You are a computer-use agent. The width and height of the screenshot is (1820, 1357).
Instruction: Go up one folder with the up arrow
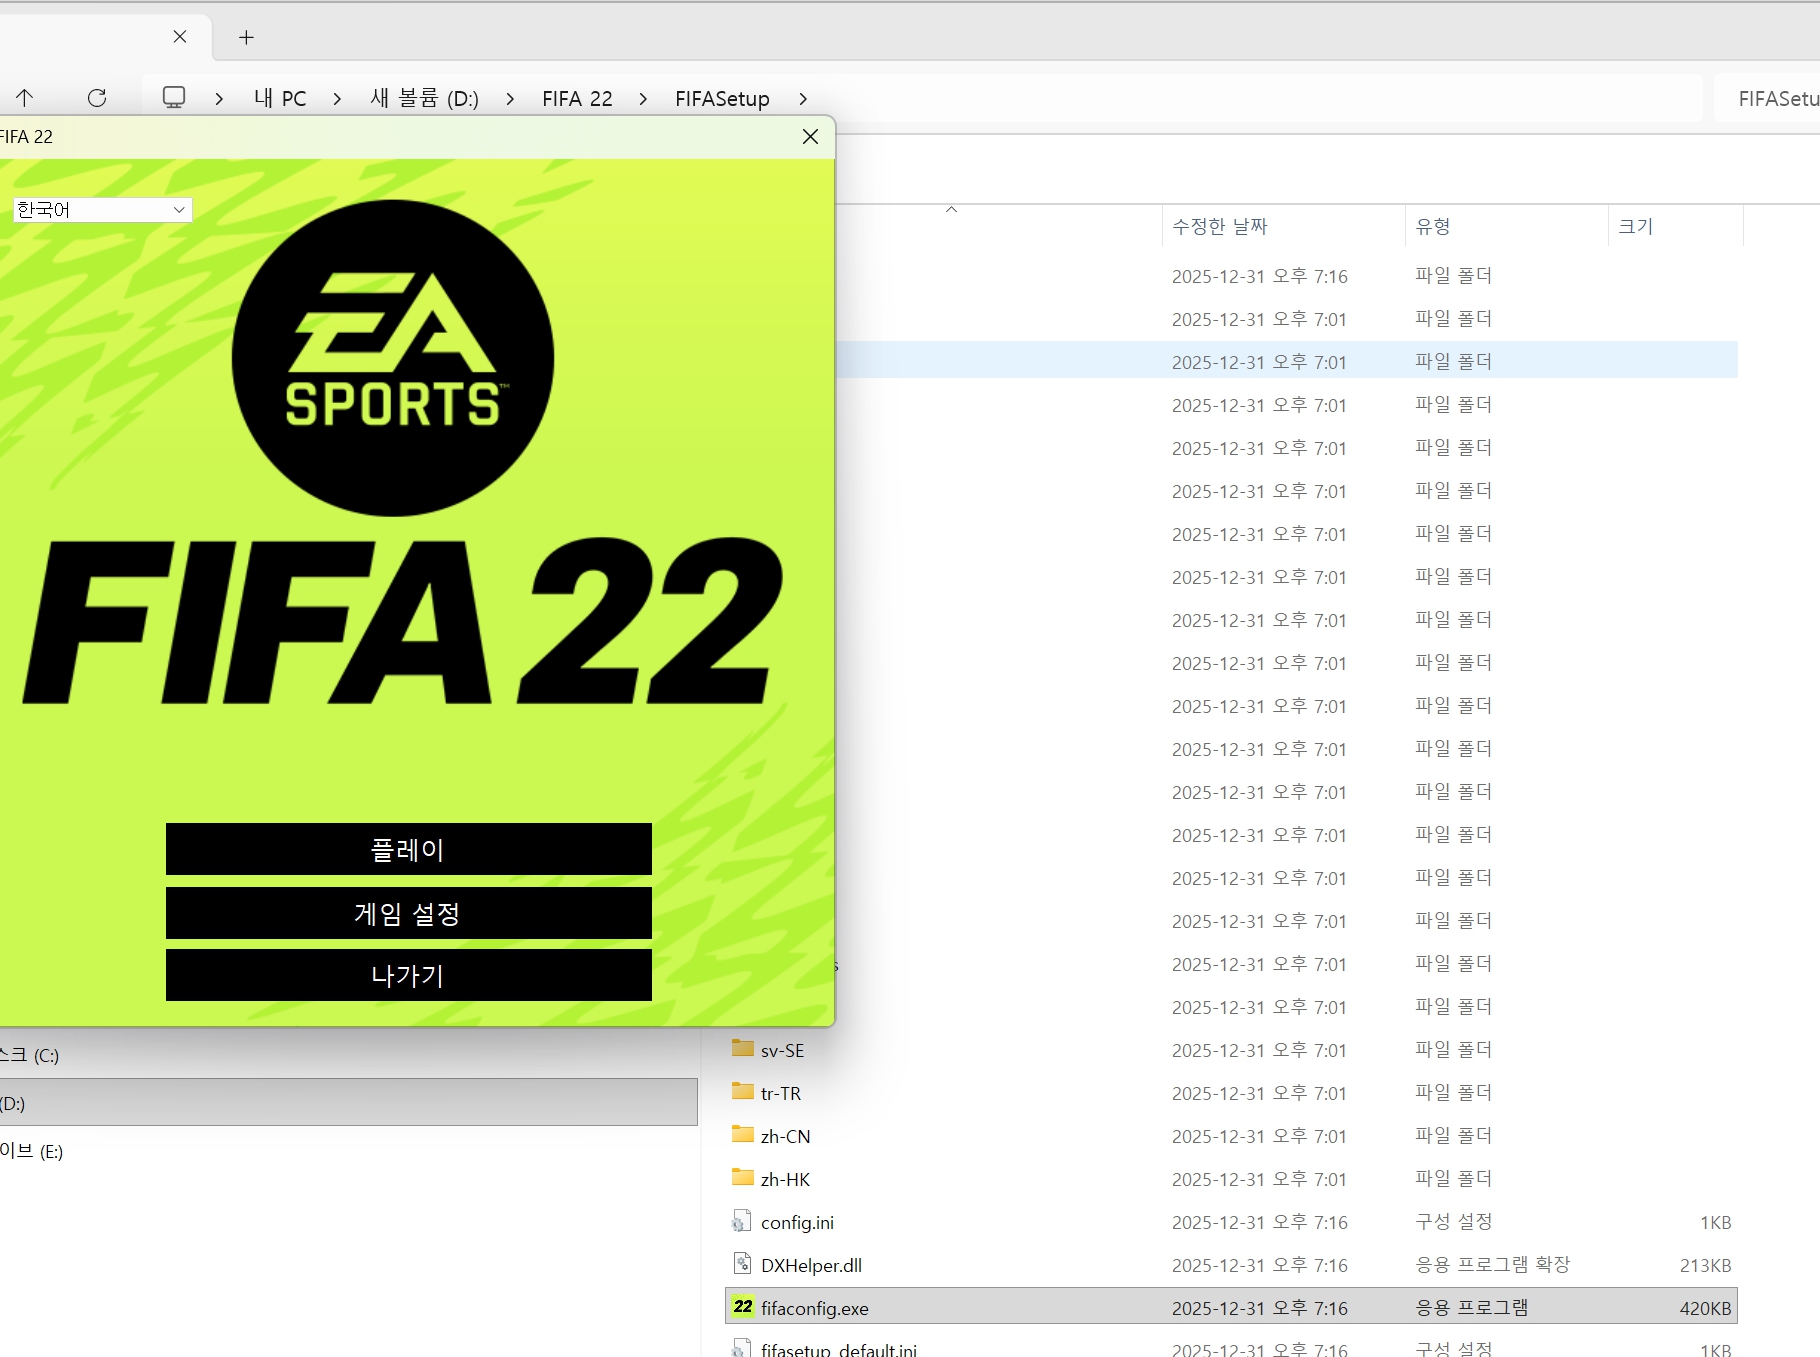pyautogui.click(x=25, y=98)
